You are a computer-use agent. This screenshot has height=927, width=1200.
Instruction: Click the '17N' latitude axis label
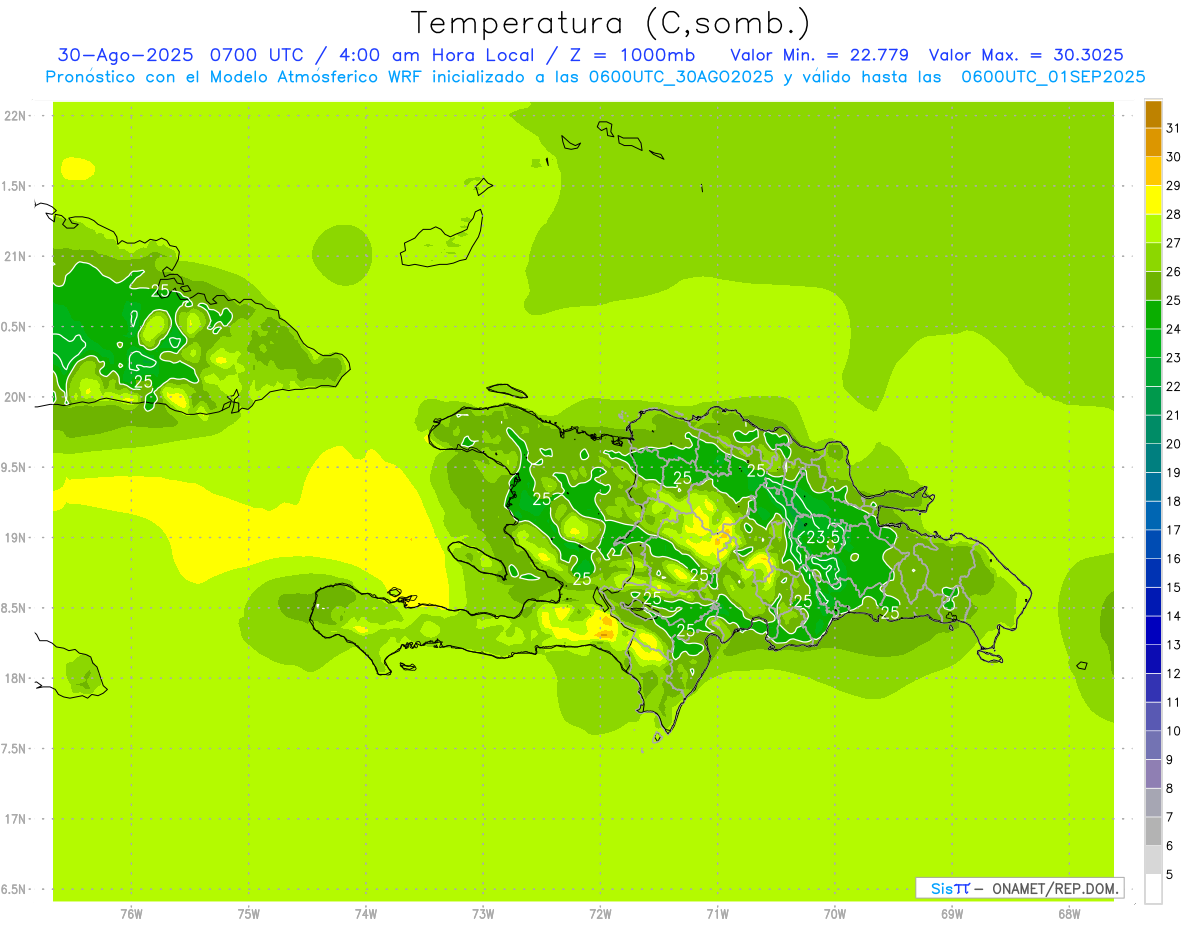point(16,819)
